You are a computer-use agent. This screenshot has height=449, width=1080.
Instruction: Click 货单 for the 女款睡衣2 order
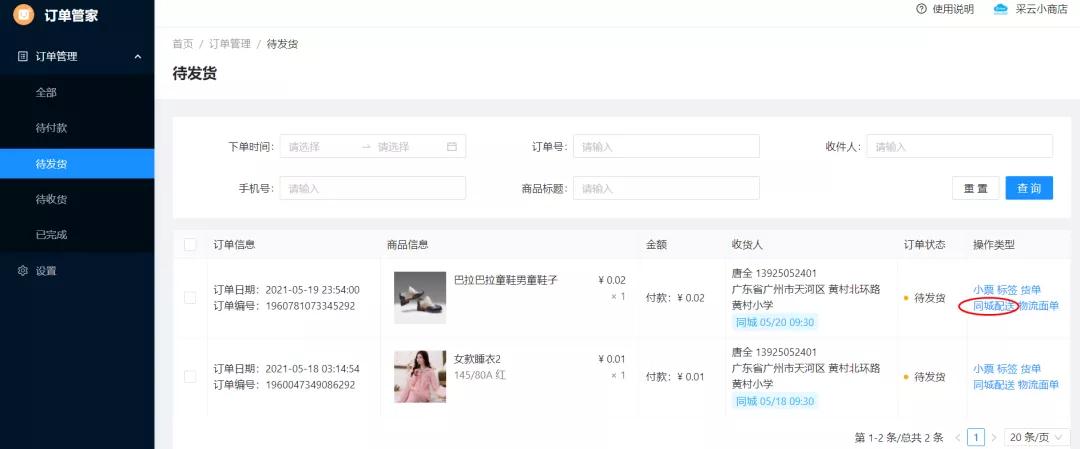[1030, 368]
